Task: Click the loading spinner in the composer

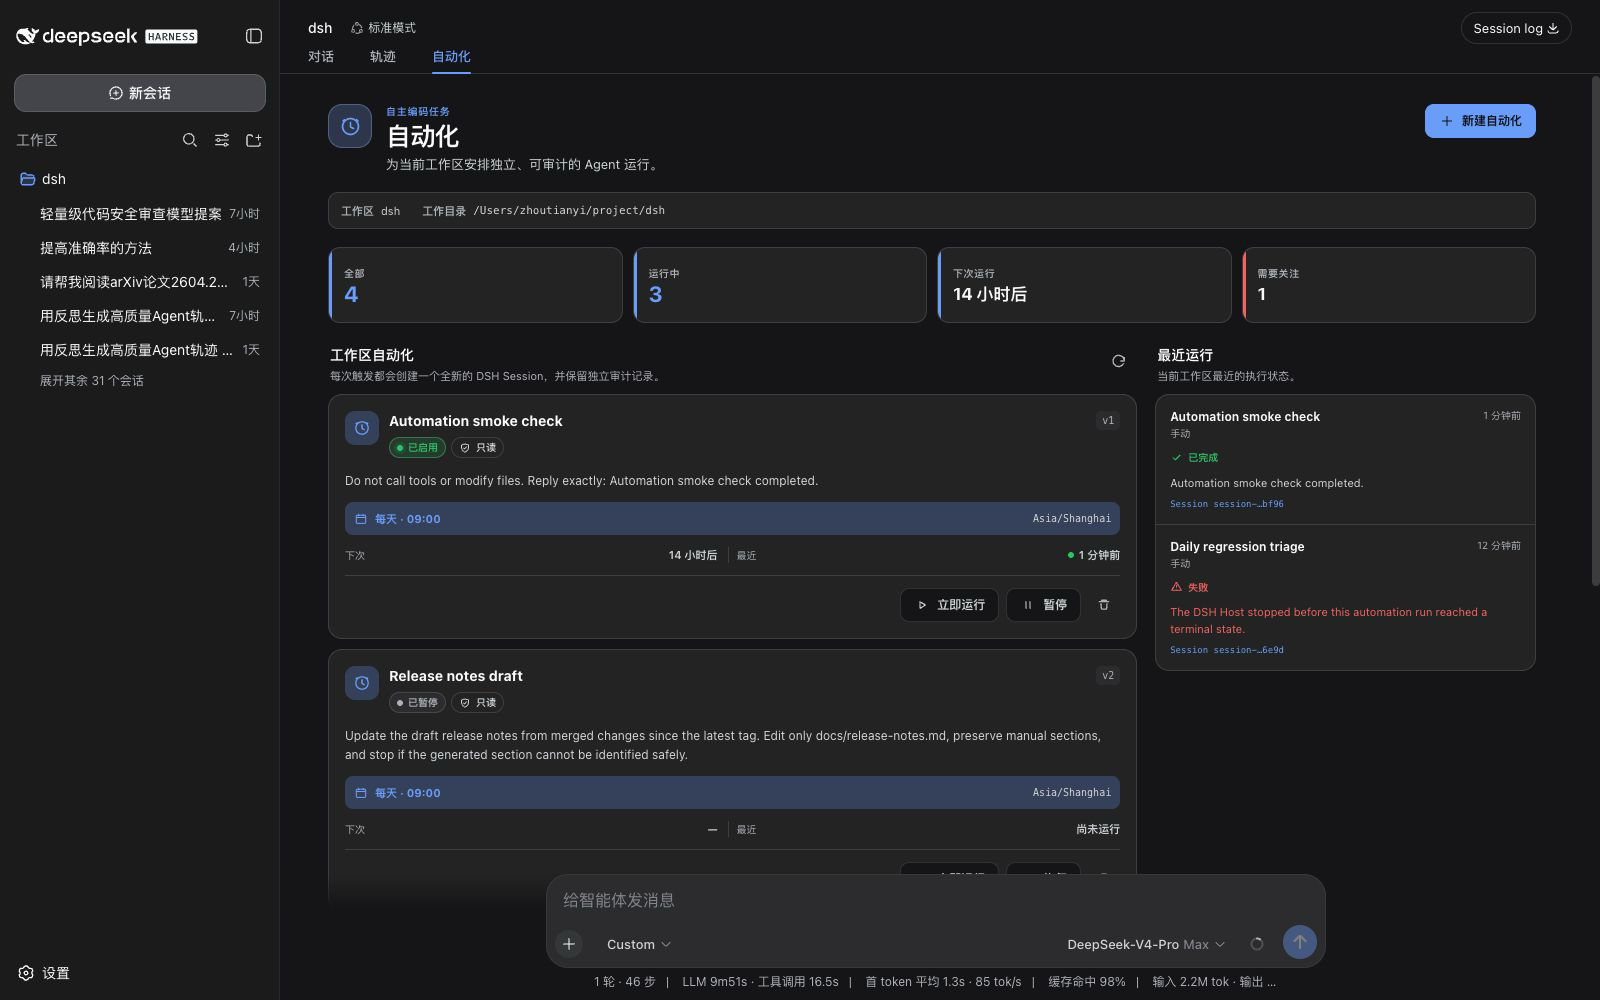Action: coord(1257,944)
